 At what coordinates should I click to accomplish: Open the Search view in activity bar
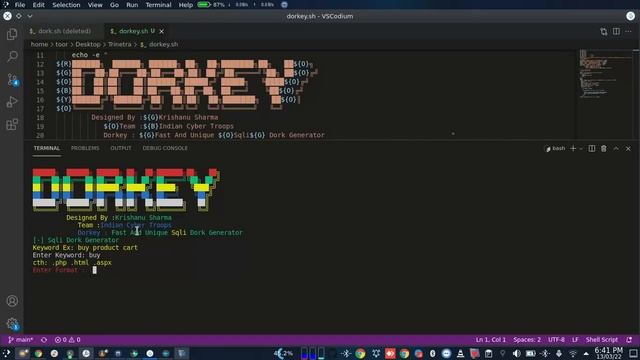(12, 56)
